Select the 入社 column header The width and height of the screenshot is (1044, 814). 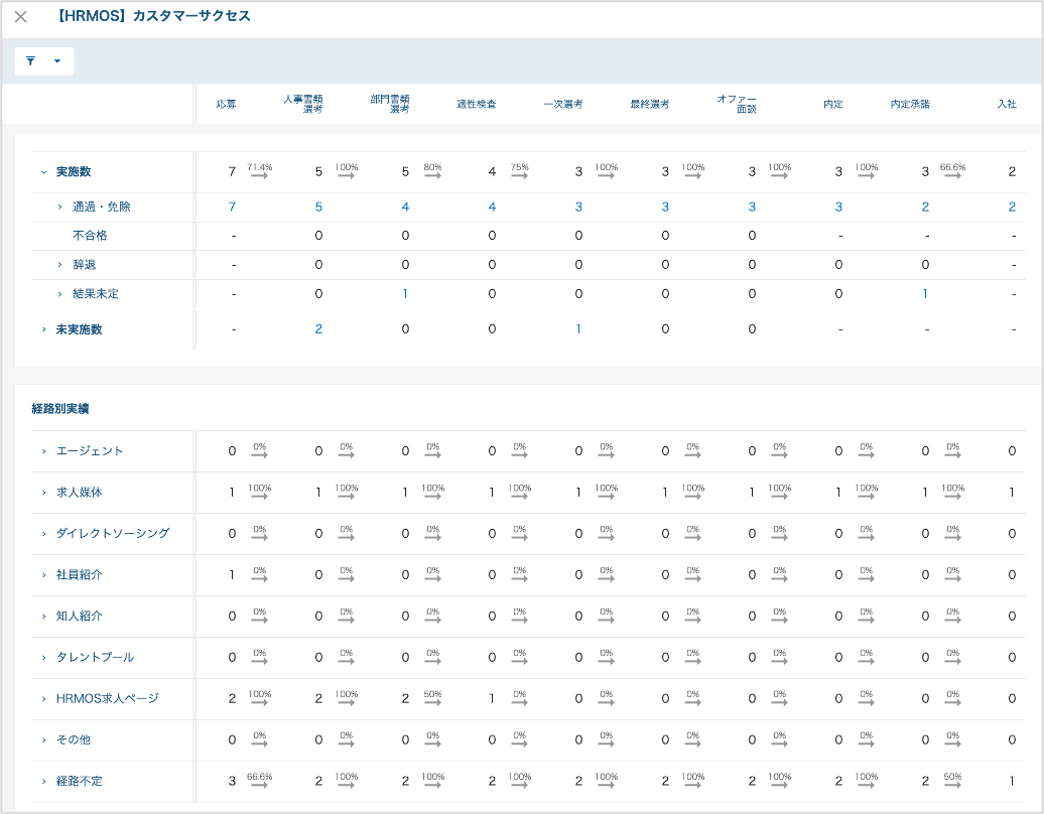pos(1007,104)
